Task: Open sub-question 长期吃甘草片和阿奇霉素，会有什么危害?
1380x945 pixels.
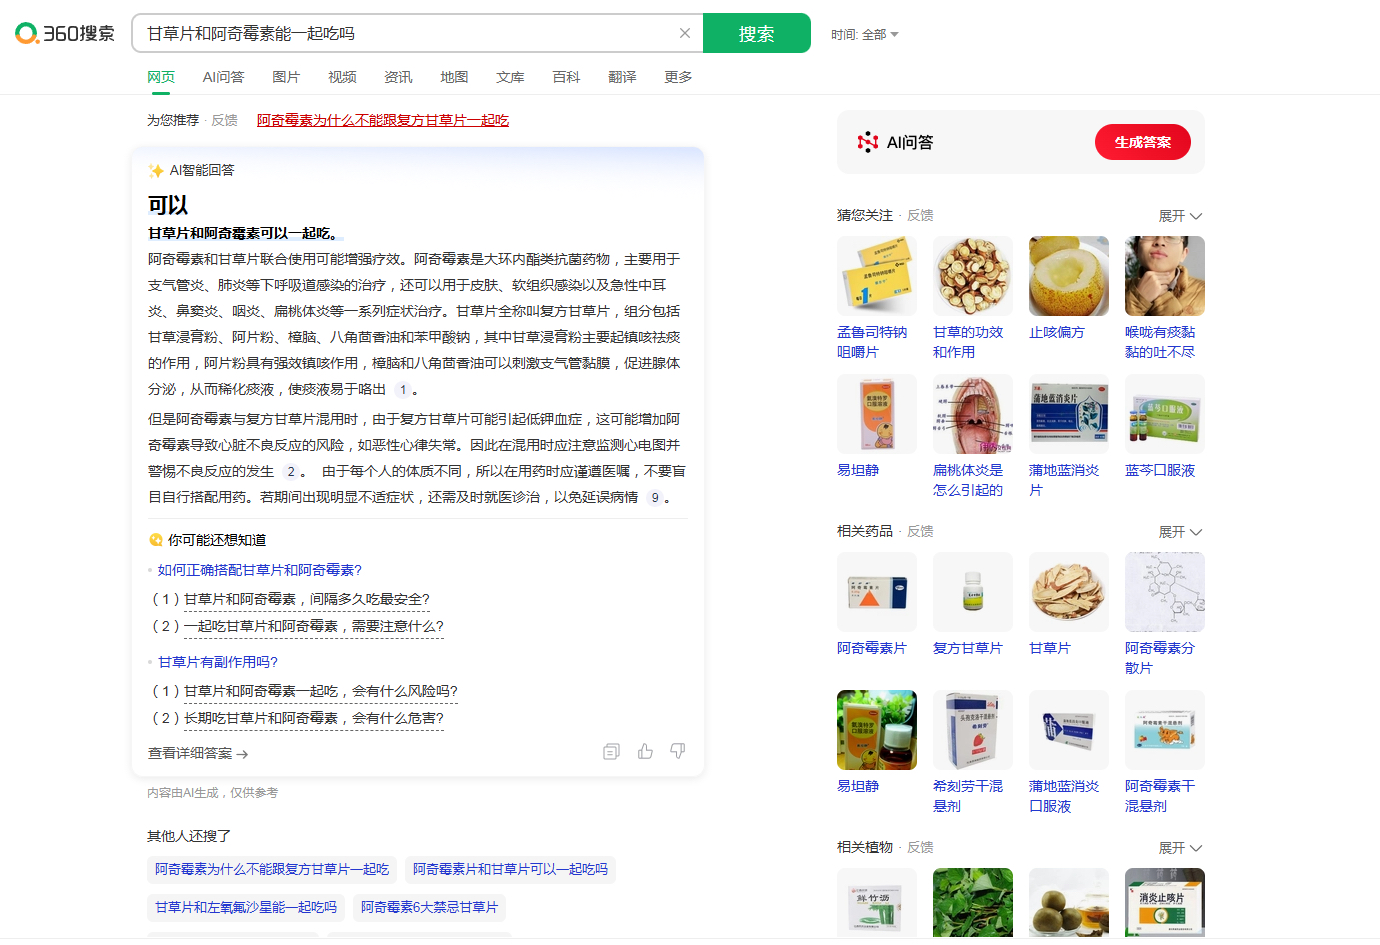Action: (x=313, y=718)
